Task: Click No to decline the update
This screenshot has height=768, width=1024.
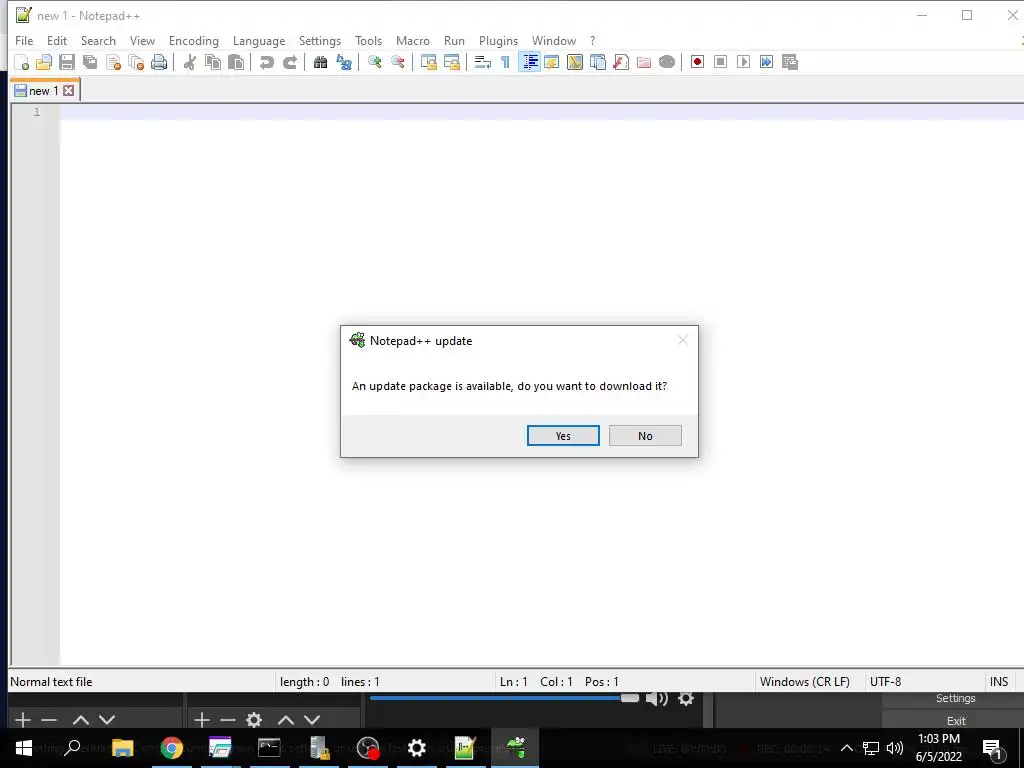Action: point(645,436)
